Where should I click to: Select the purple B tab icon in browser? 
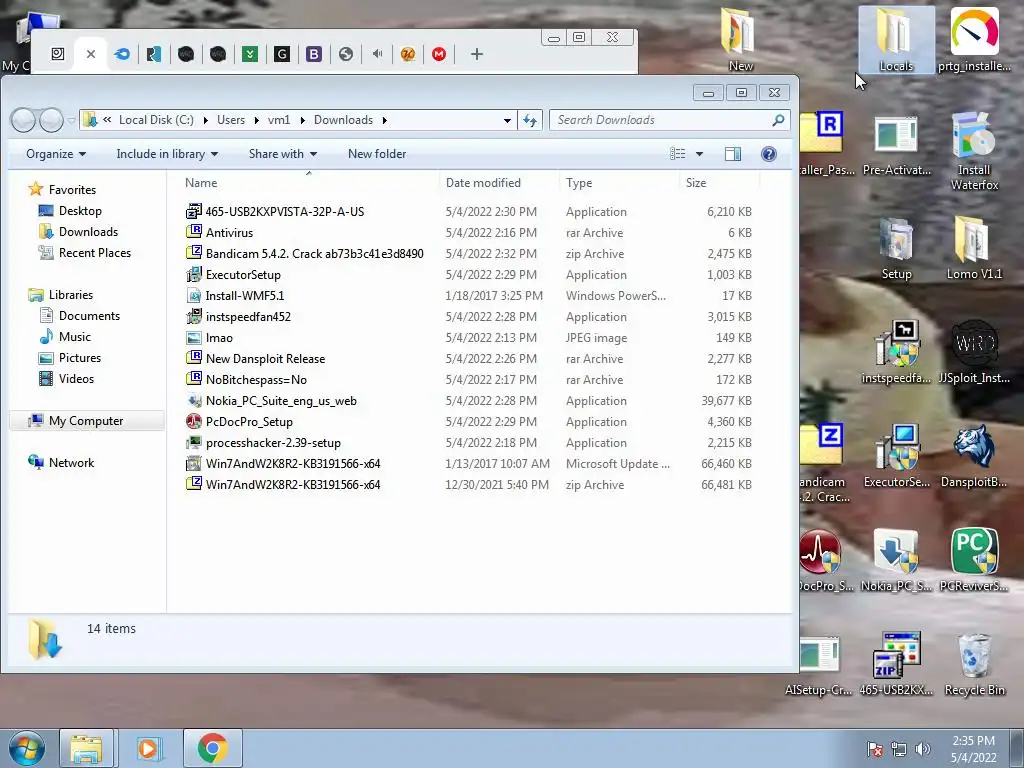313,54
